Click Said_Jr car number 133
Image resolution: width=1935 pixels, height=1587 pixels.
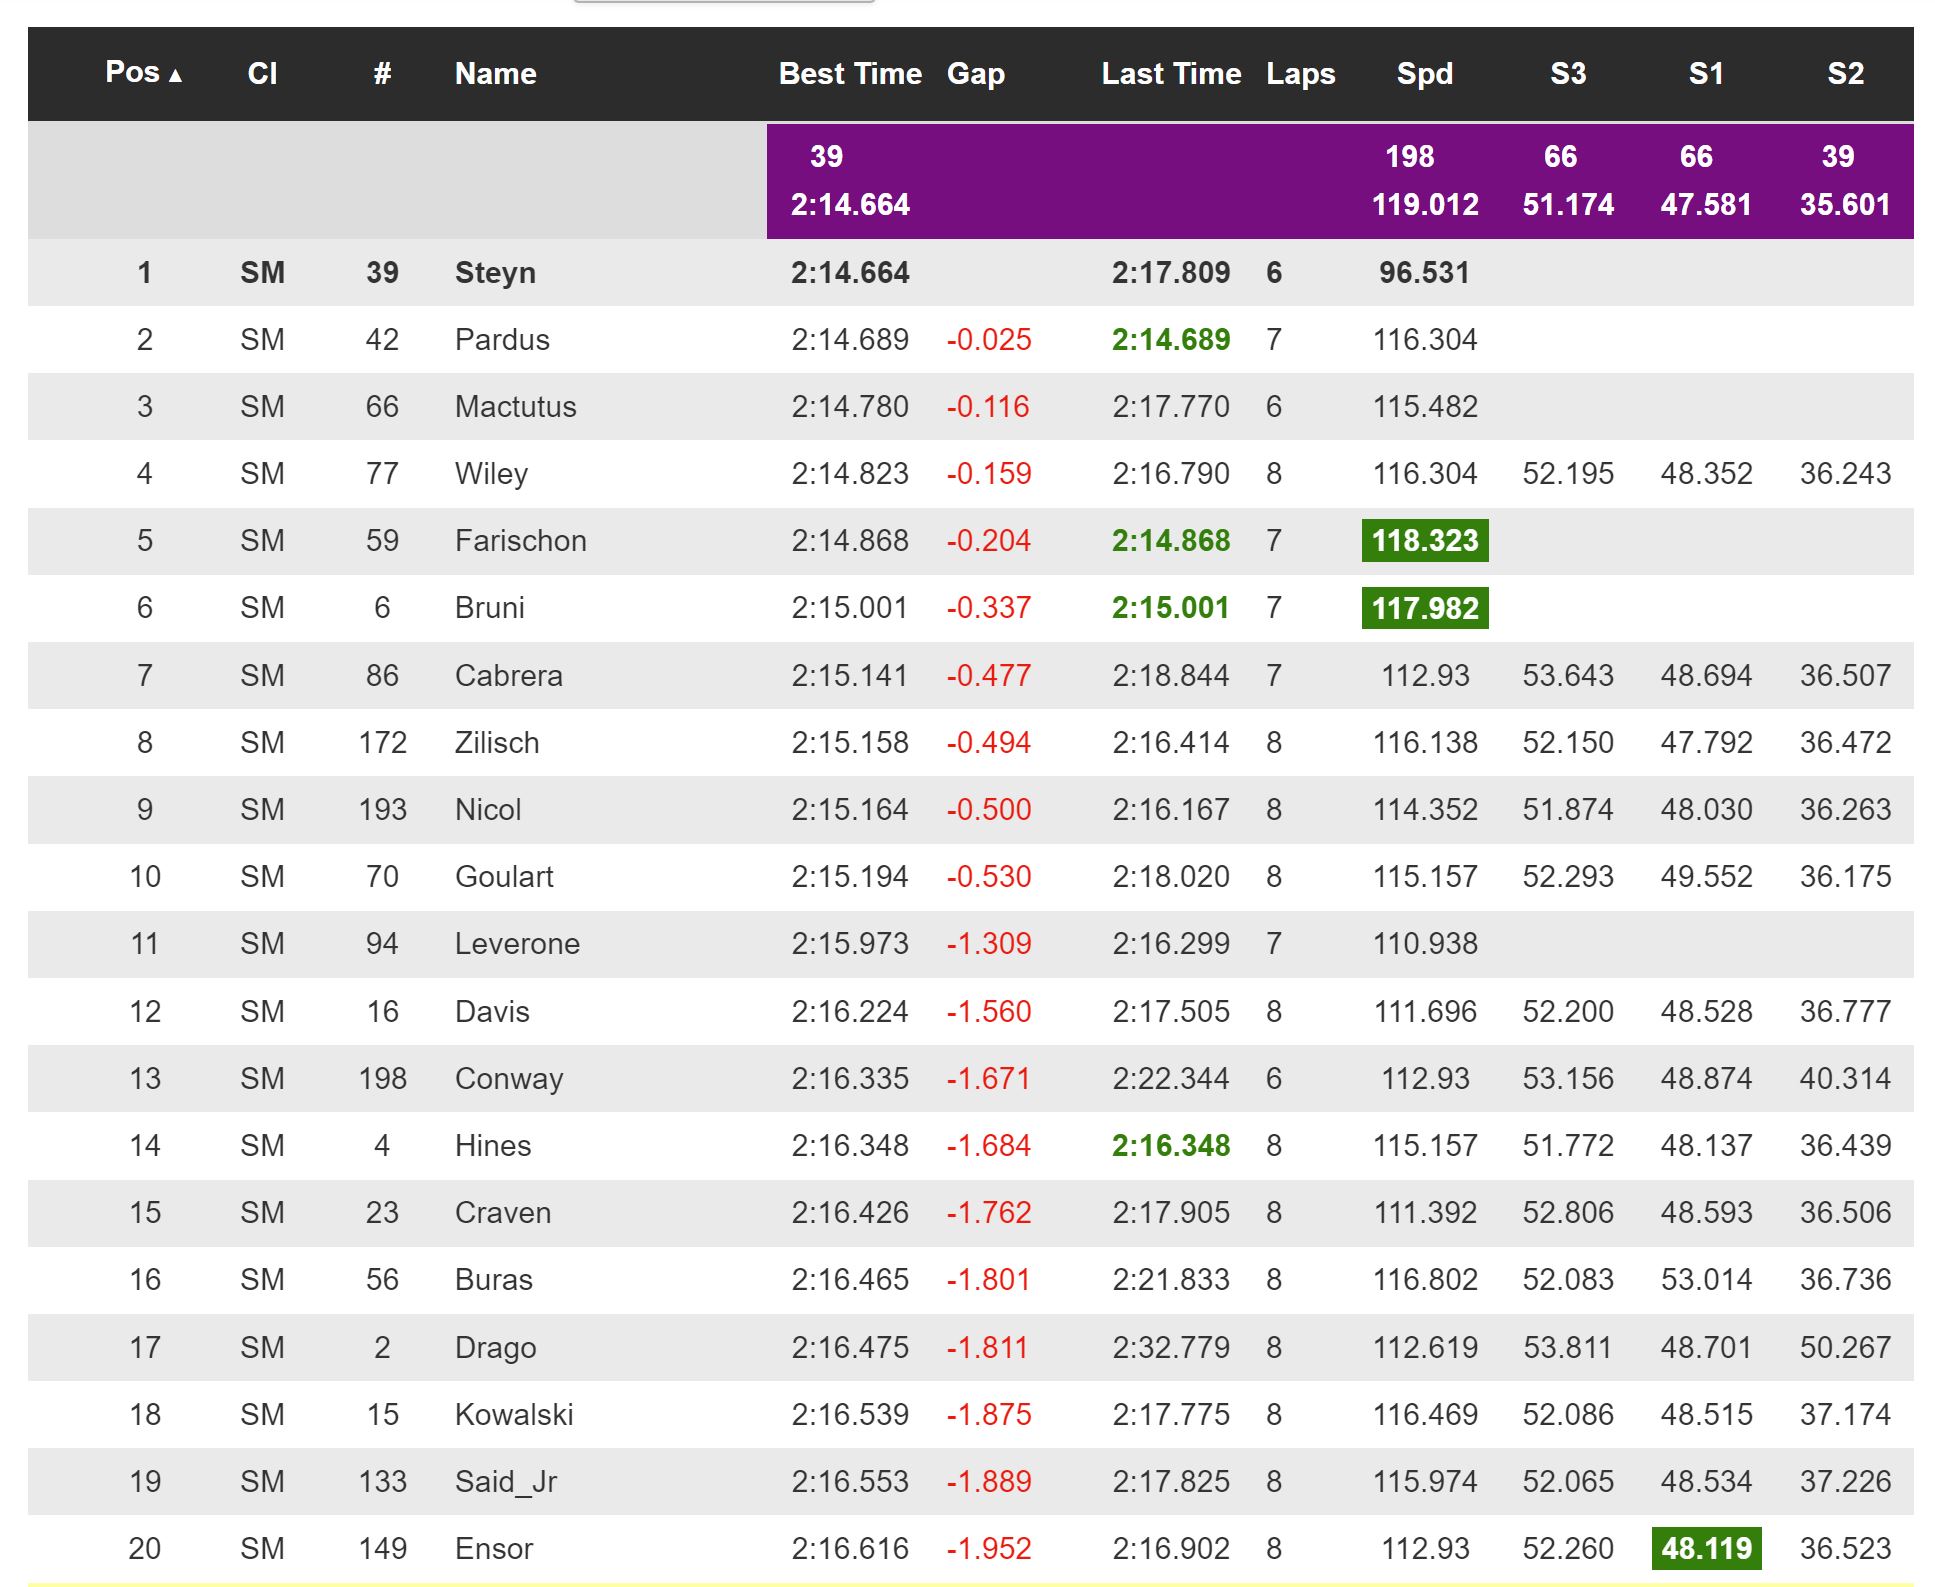click(x=382, y=1482)
